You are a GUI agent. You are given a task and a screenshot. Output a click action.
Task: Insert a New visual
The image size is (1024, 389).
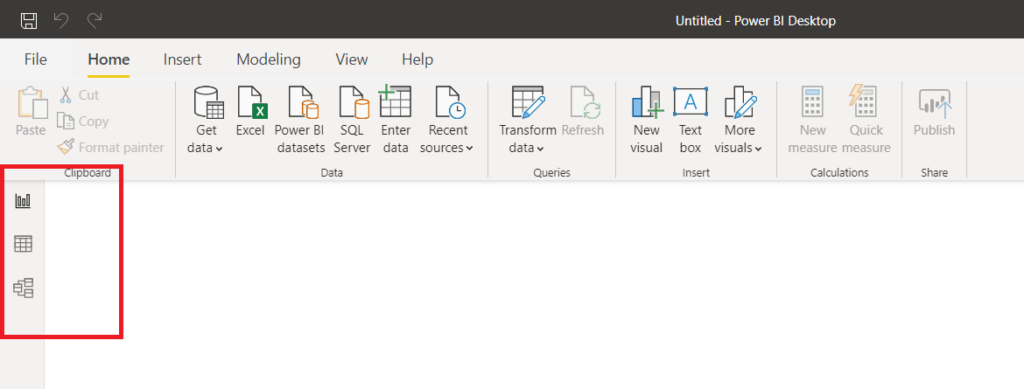click(x=647, y=120)
